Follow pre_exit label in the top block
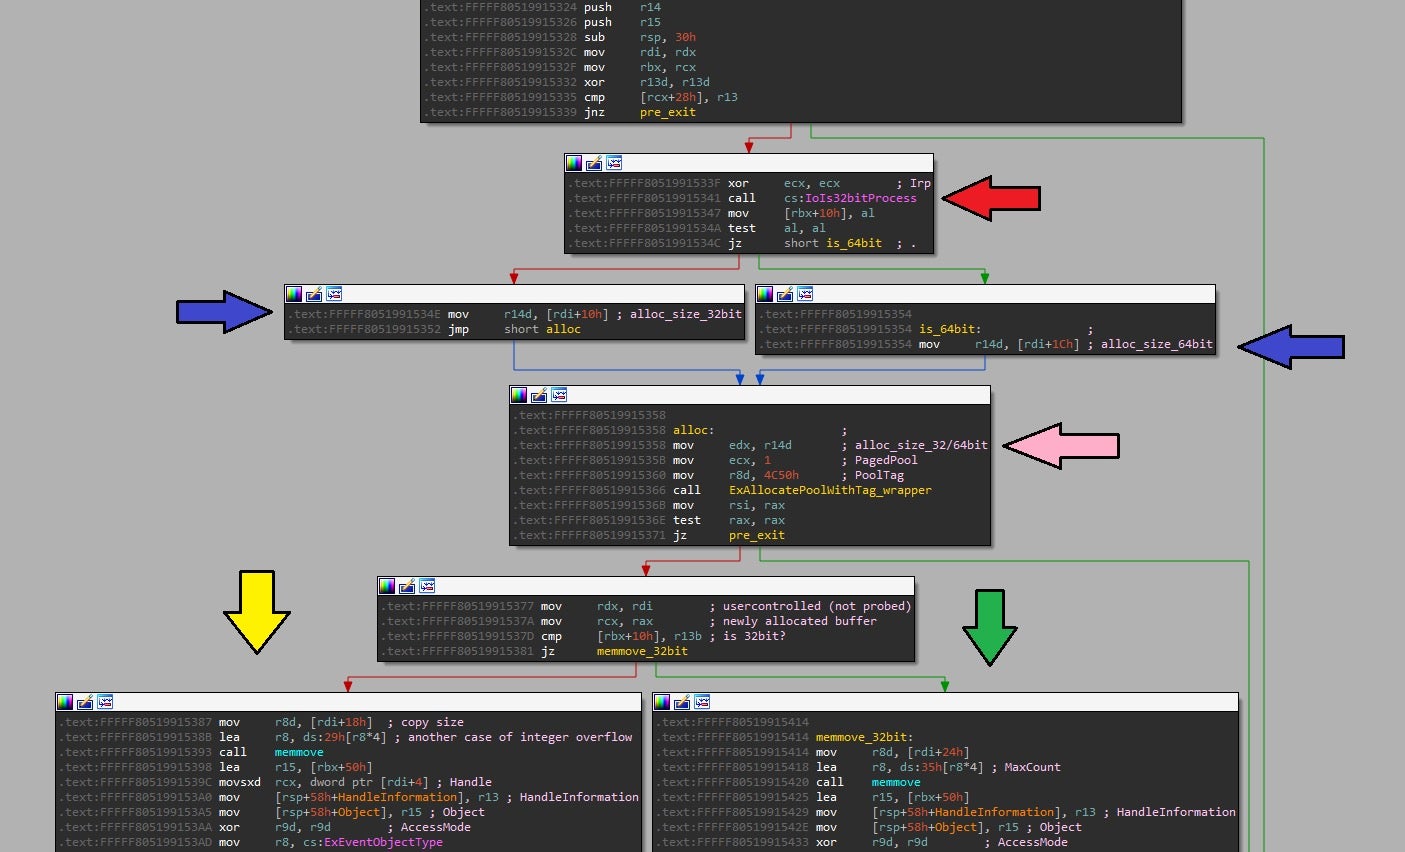Viewport: 1405px width, 852px height. [667, 112]
